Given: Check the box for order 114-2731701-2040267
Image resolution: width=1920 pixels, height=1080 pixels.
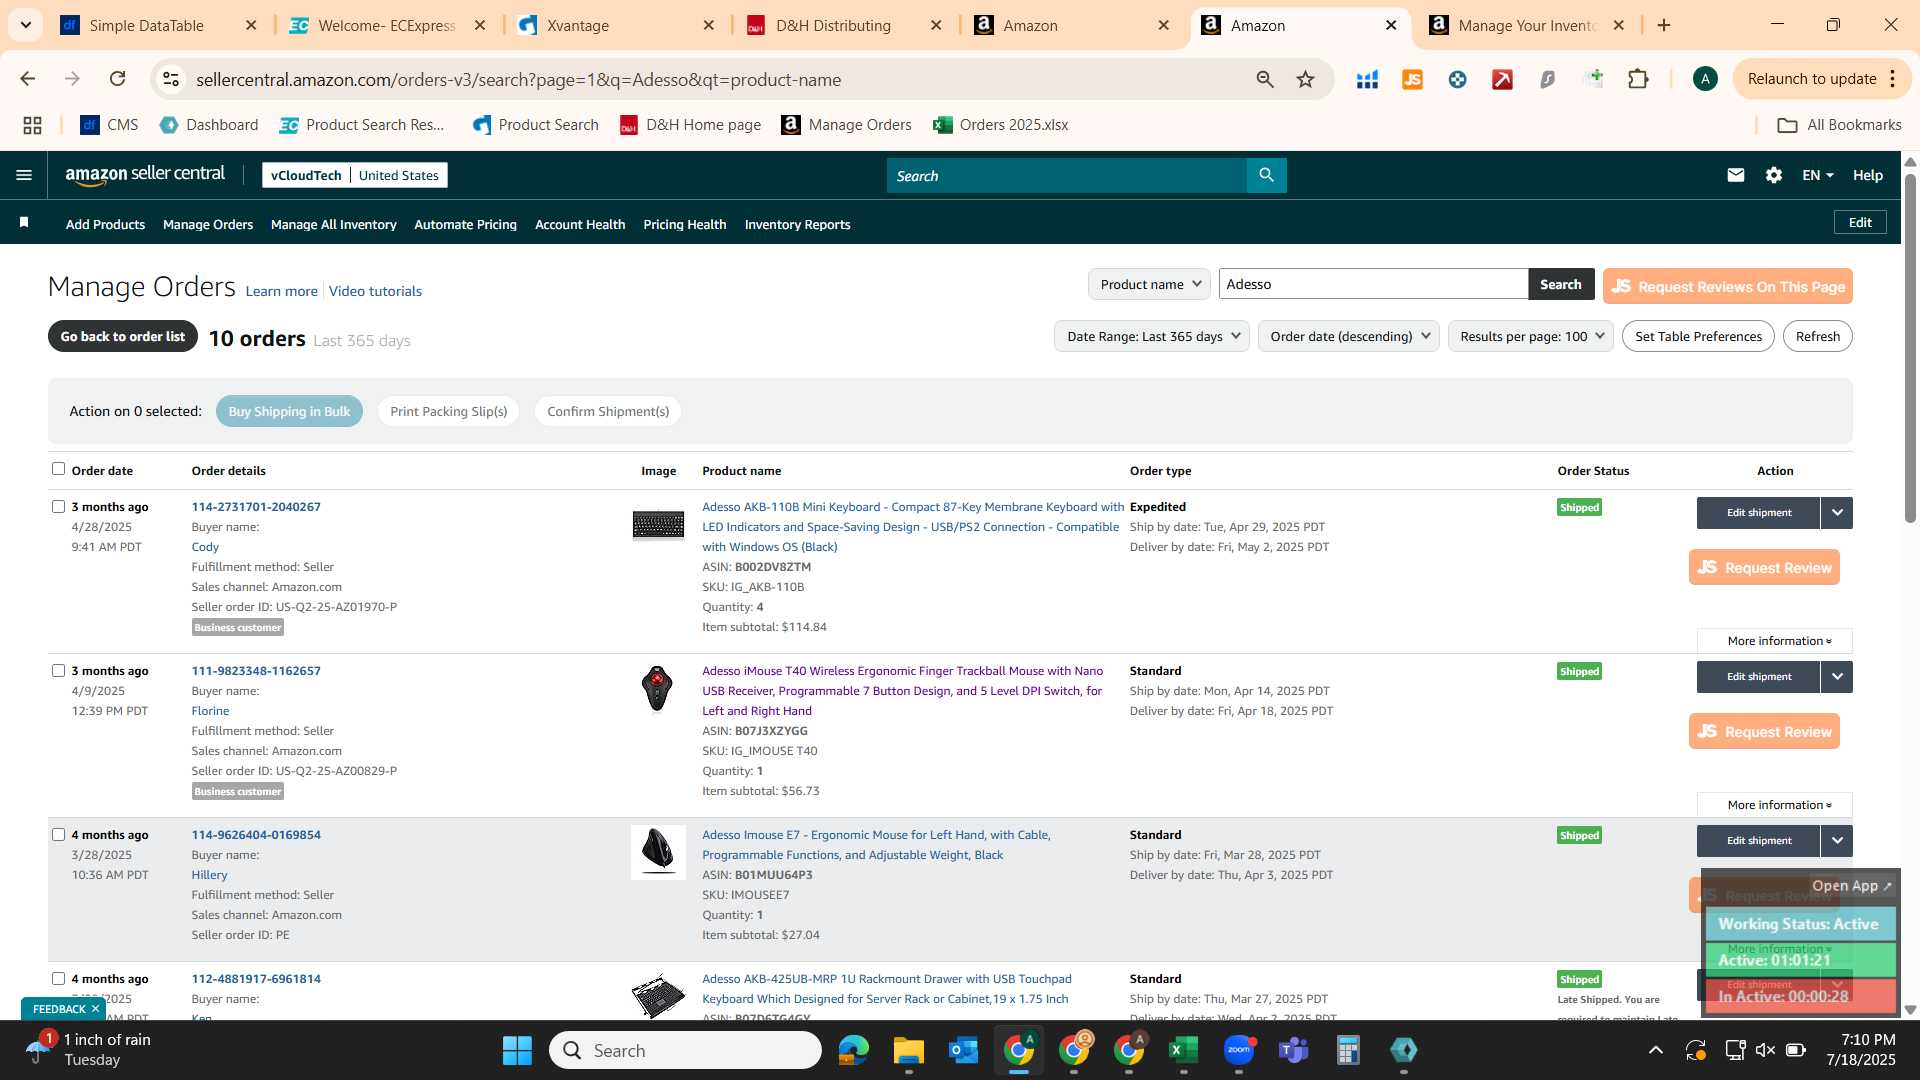Looking at the screenshot, I should point(58,506).
